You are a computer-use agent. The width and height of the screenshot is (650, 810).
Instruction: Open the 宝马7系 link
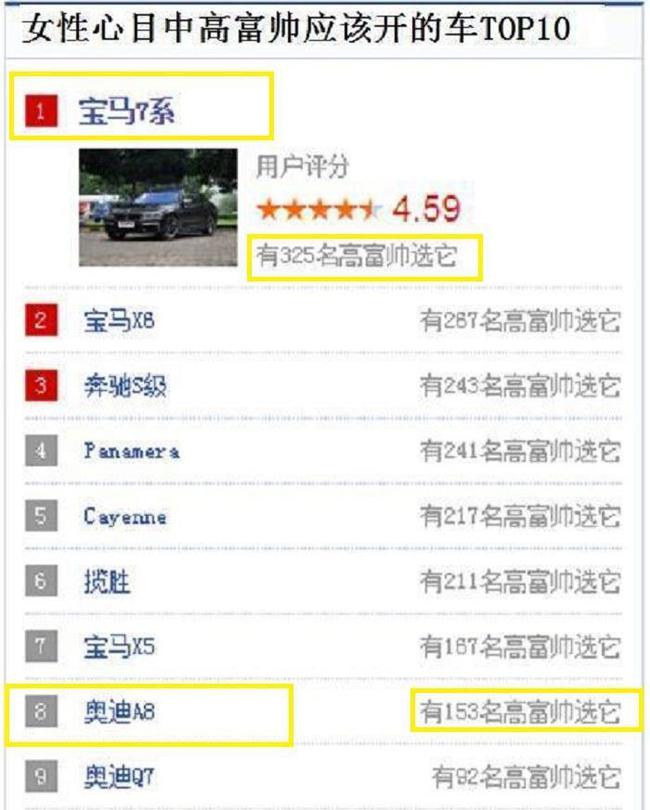click(x=127, y=111)
